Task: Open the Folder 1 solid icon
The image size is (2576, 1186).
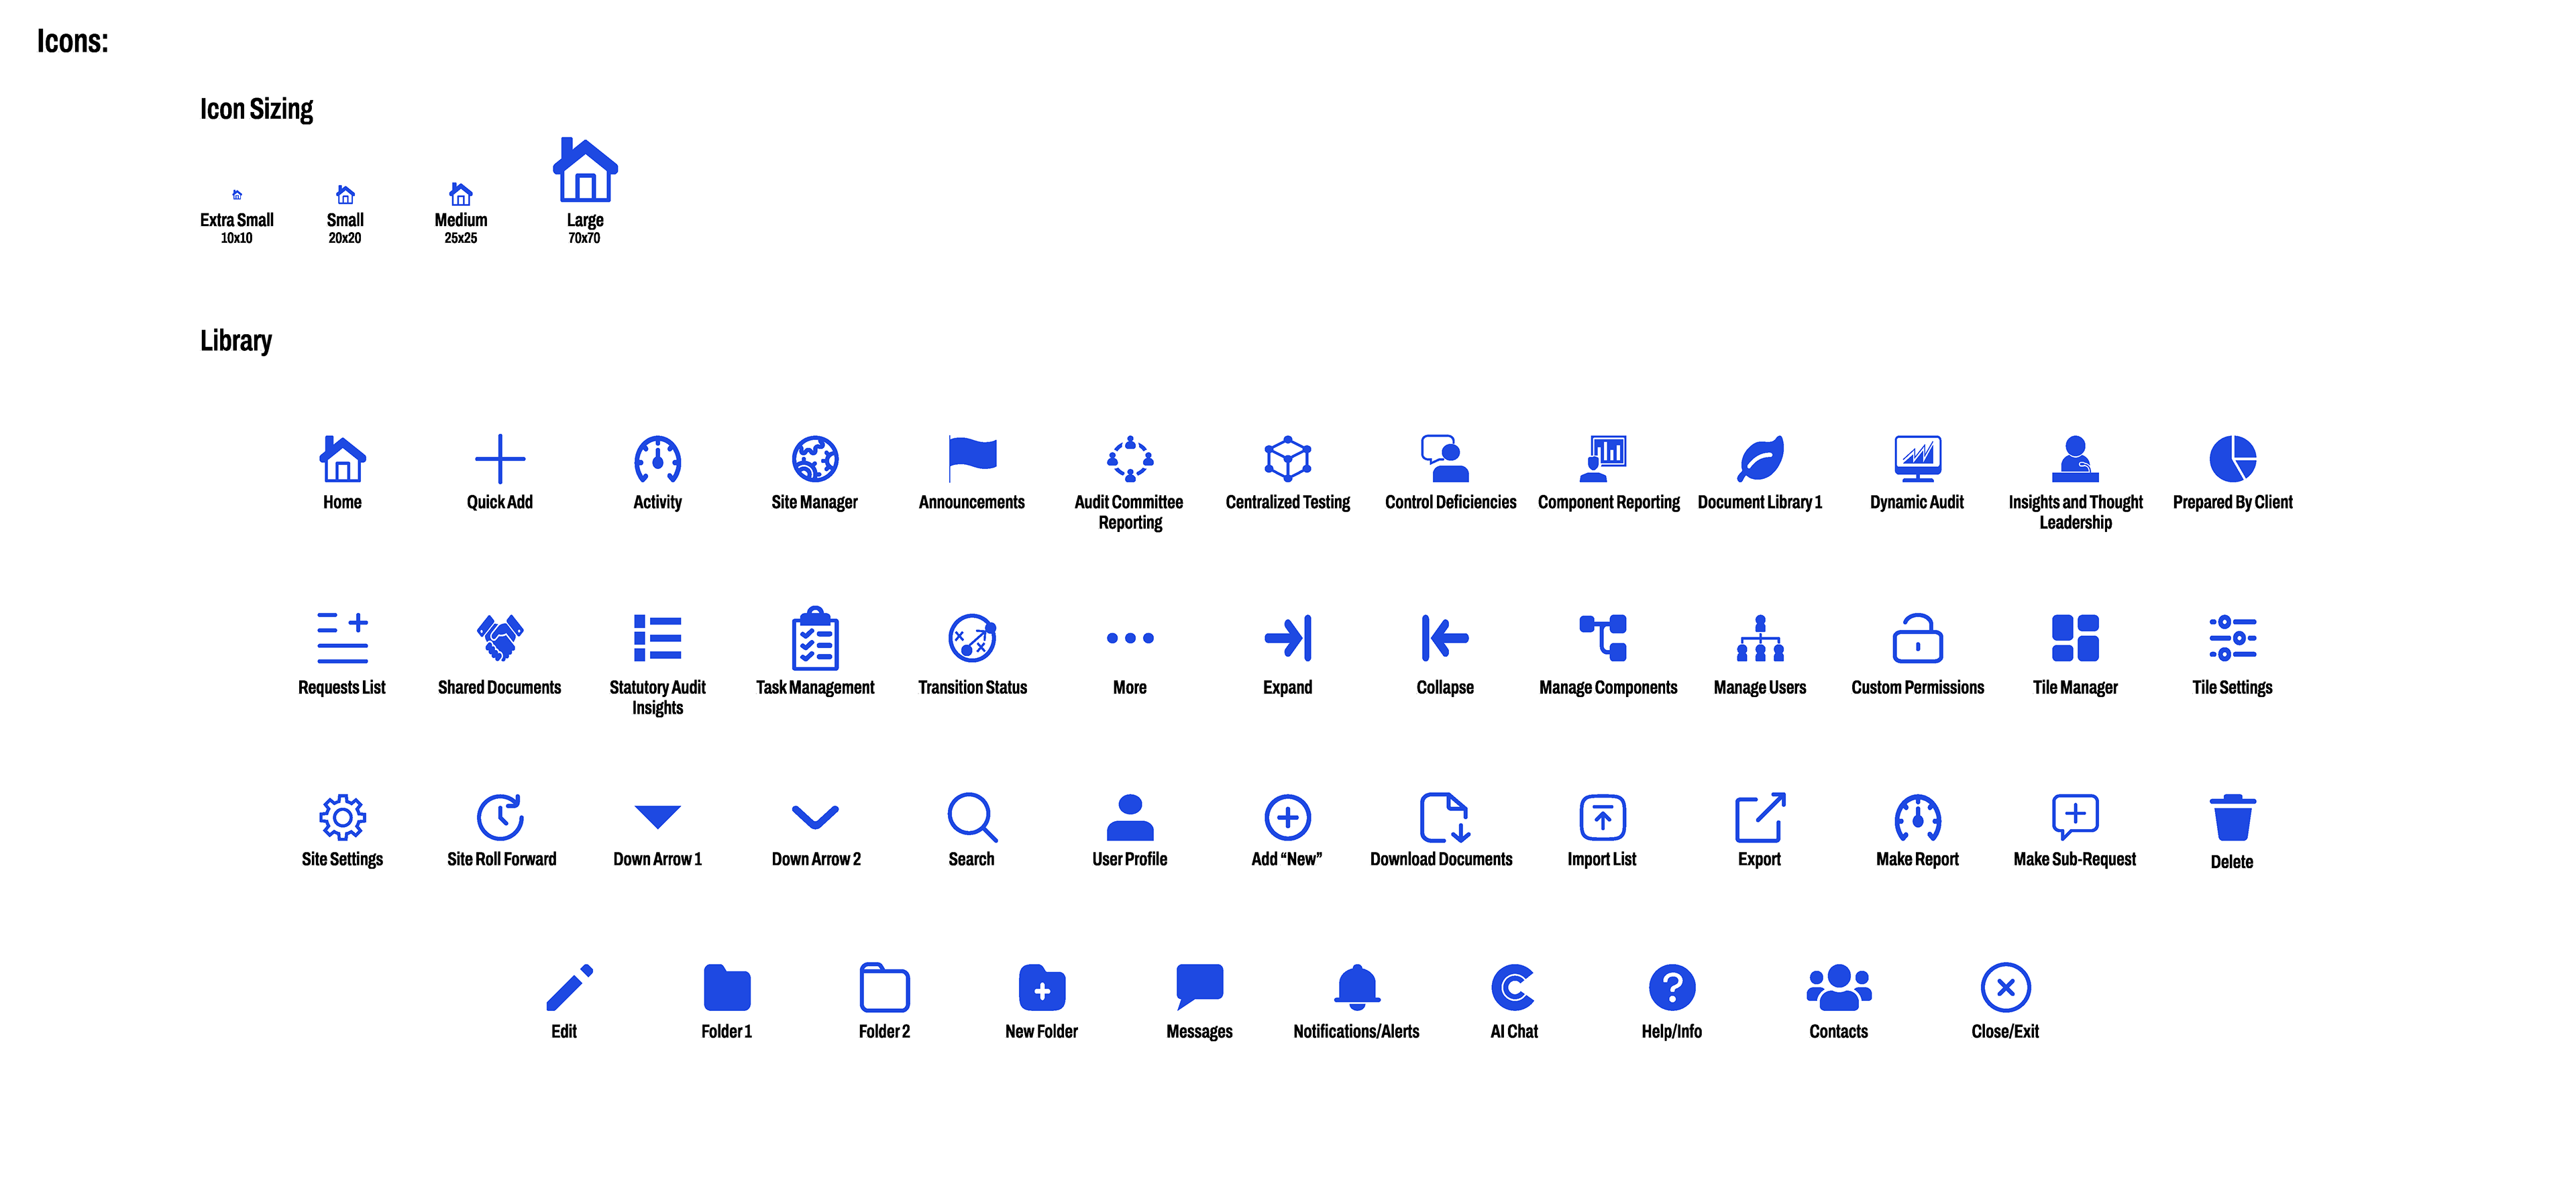Action: point(727,988)
